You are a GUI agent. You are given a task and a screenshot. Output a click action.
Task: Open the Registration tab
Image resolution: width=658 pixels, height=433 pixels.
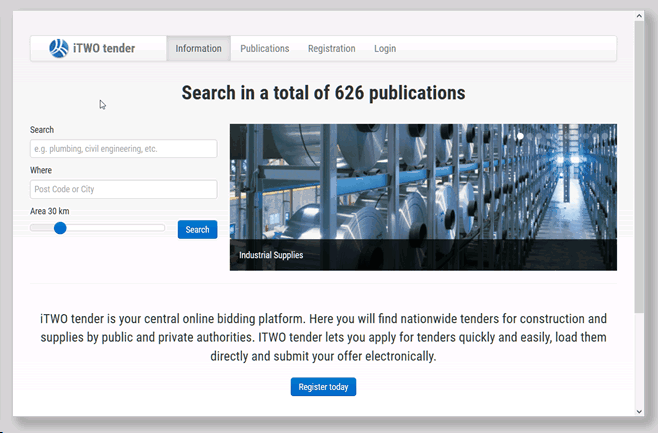[x=332, y=49]
